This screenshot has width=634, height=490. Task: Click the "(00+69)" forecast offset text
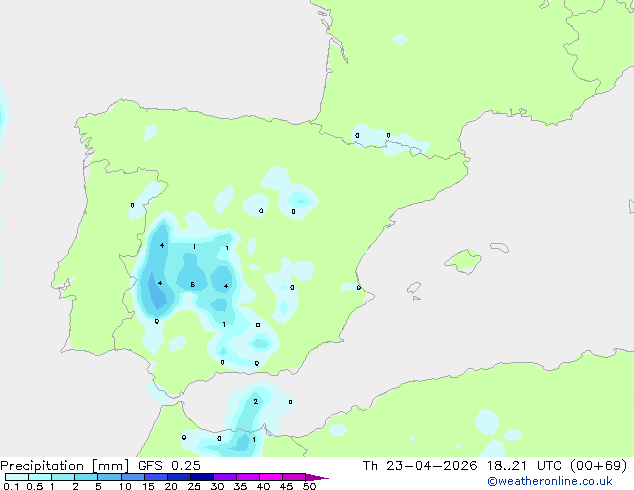(x=598, y=466)
